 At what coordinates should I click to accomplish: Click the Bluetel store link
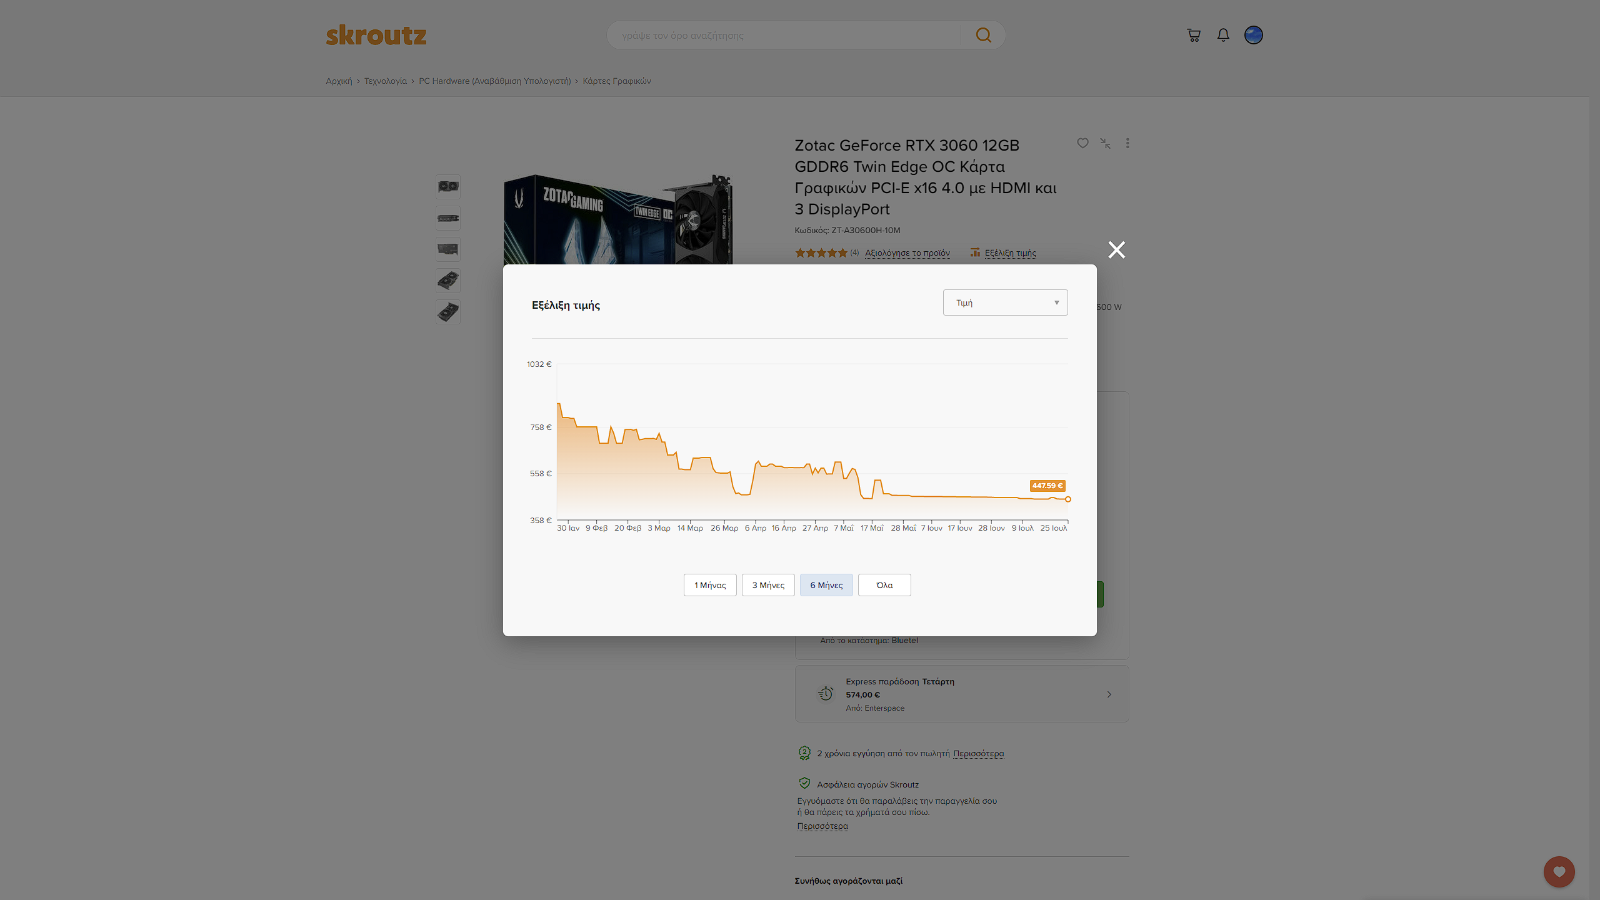click(x=904, y=640)
